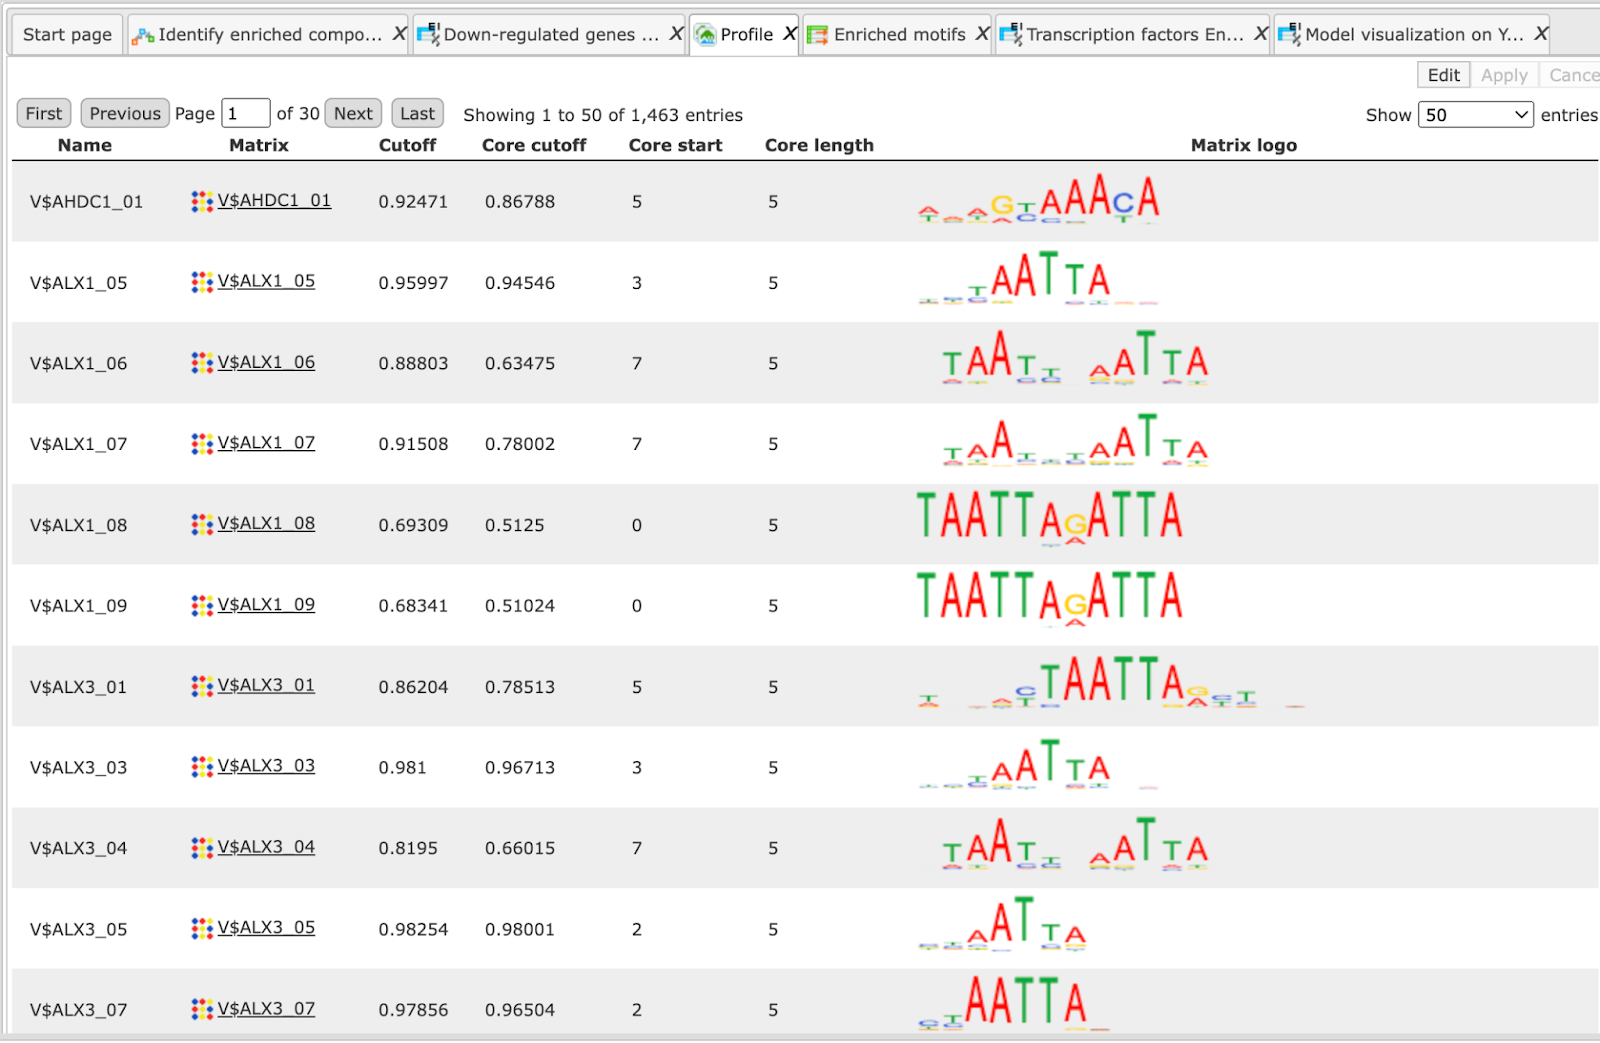Viewport: 1600px width, 1043px height.
Task: Jump to the Last page
Action: coord(417,113)
